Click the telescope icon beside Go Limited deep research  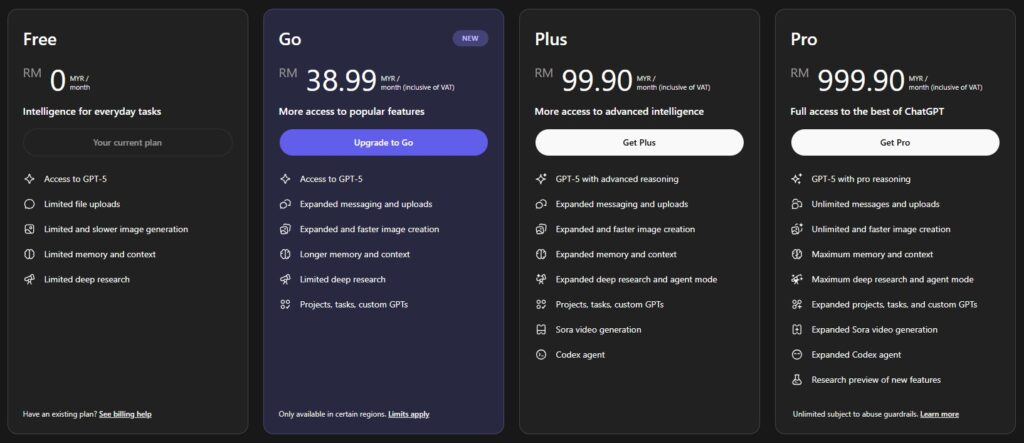[x=285, y=280]
